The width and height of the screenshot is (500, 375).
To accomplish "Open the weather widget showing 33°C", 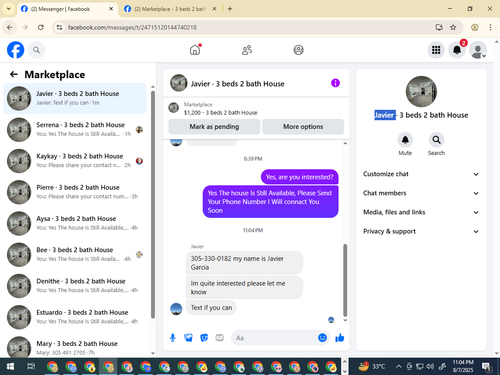I will (372, 367).
